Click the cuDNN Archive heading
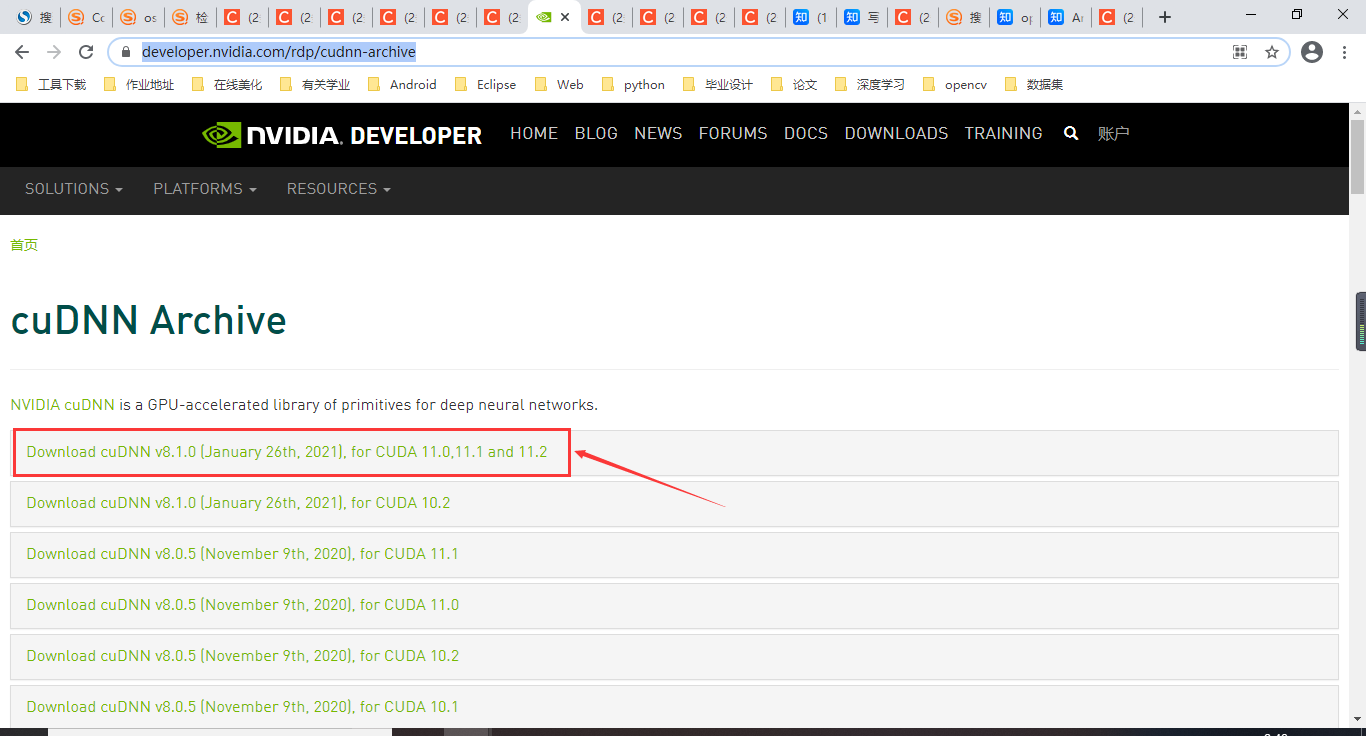The image size is (1366, 736). point(149,320)
